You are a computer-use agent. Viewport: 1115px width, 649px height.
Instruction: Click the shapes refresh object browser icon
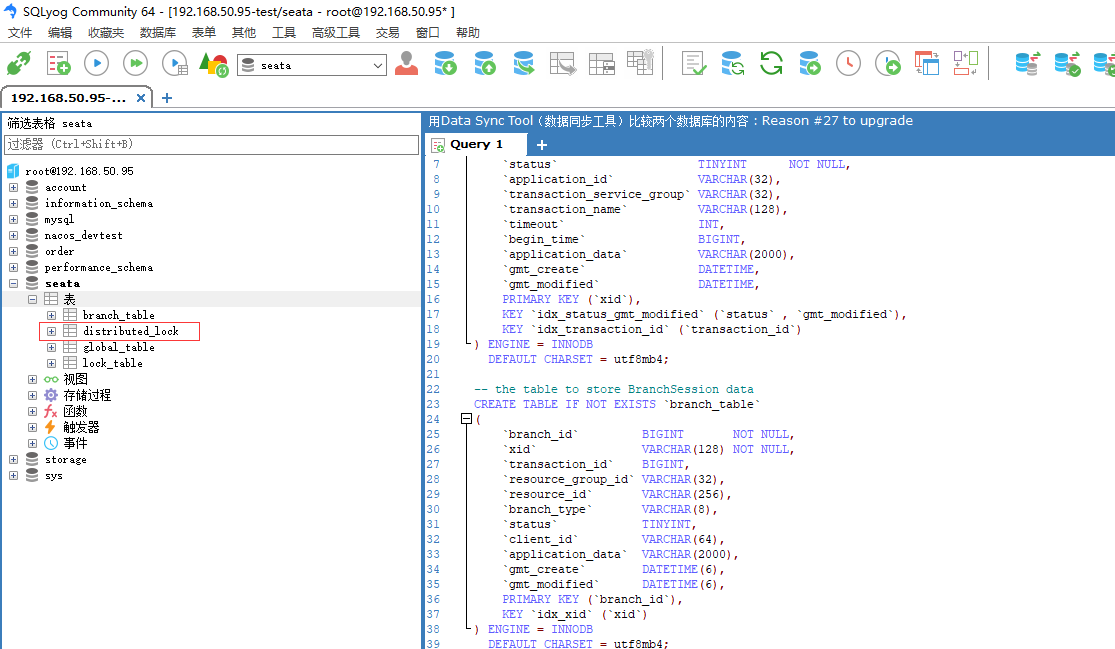click(213, 65)
